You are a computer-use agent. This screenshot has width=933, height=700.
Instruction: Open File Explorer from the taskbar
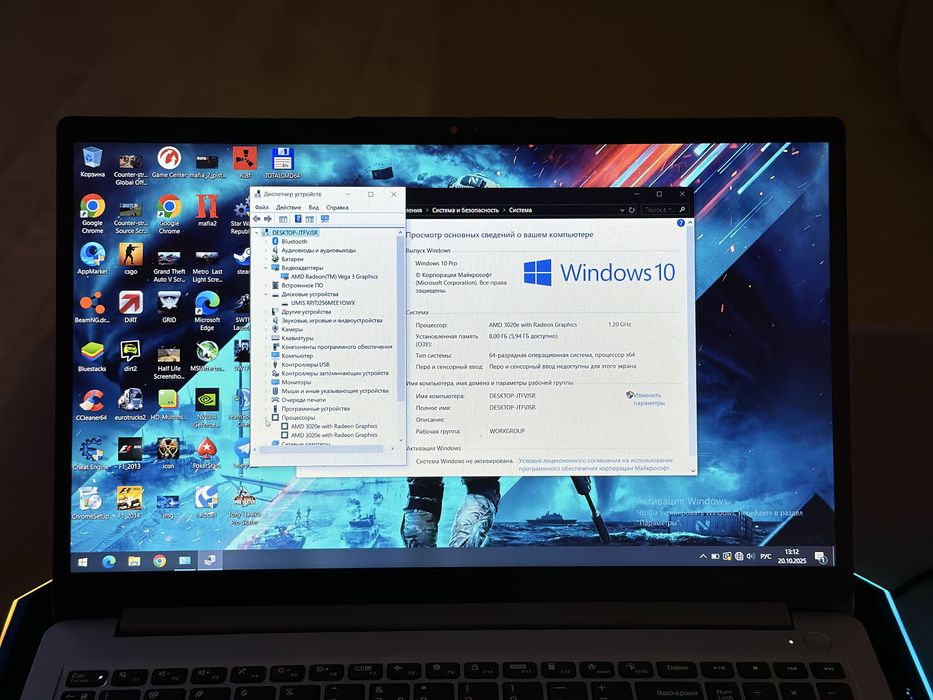[134, 561]
